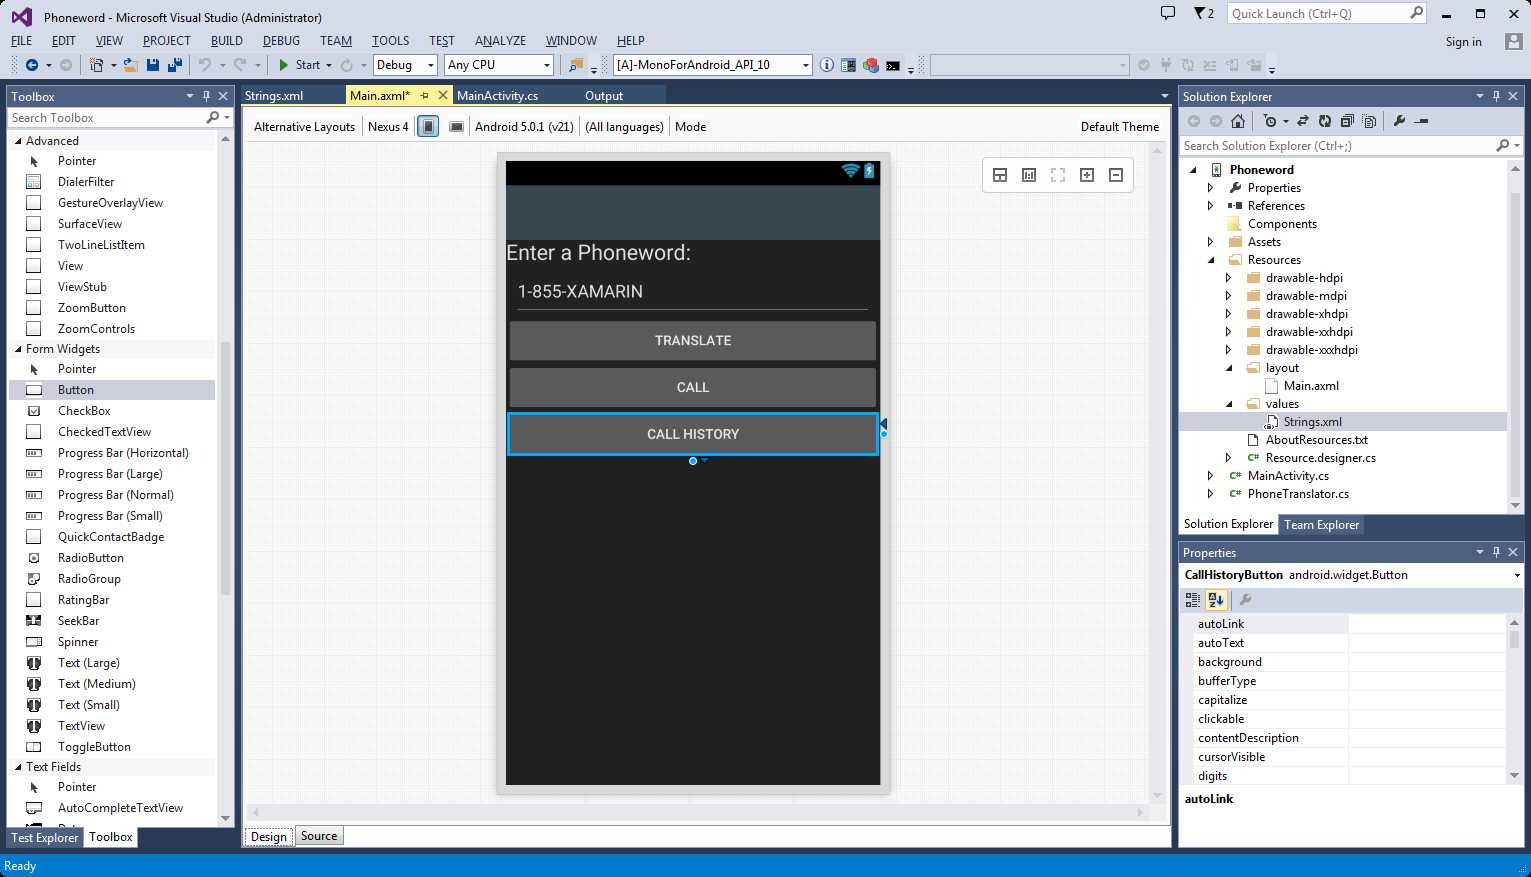This screenshot has height=877, width=1531.
Task: Switch designer to landscape orientation
Action: [x=456, y=127]
